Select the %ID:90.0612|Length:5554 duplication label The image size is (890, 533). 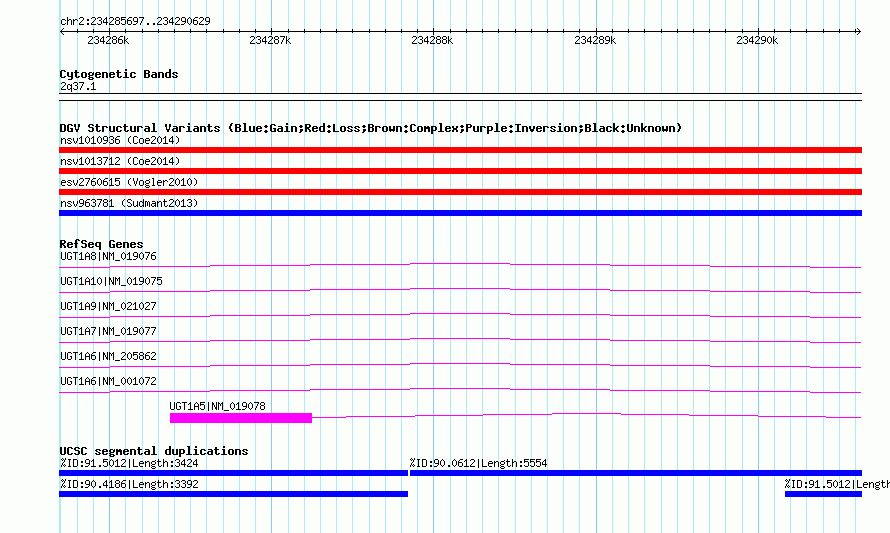478,464
